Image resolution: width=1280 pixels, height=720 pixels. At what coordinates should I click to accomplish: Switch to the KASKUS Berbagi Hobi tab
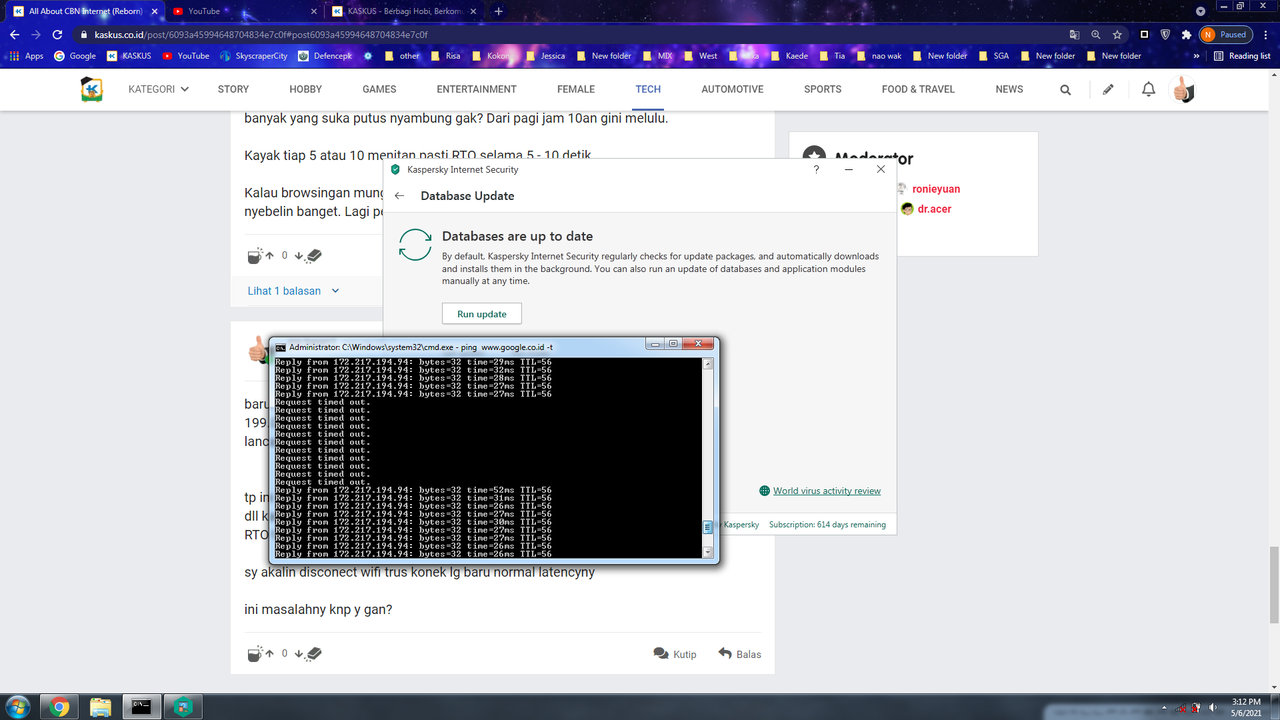[x=404, y=11]
